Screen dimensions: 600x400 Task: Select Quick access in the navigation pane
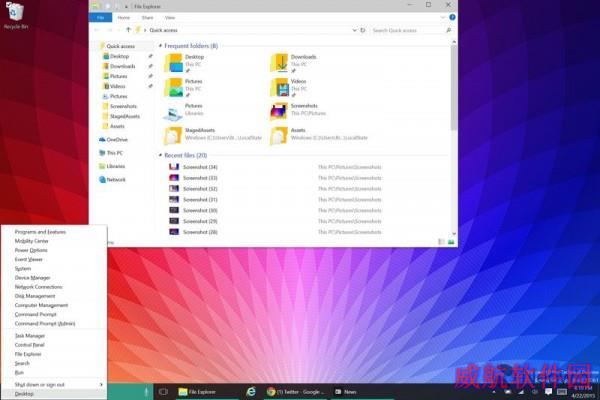117,46
